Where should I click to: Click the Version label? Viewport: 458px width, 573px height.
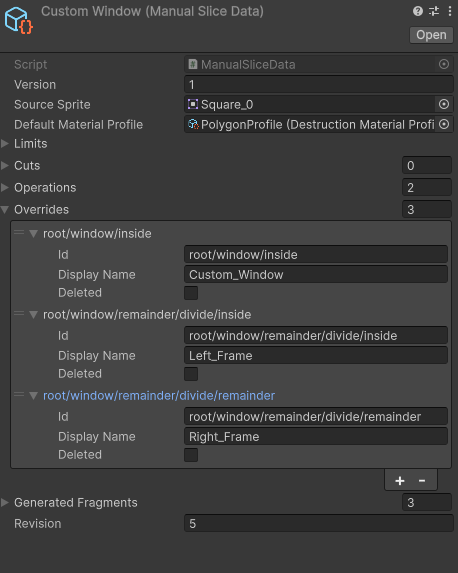click(35, 85)
